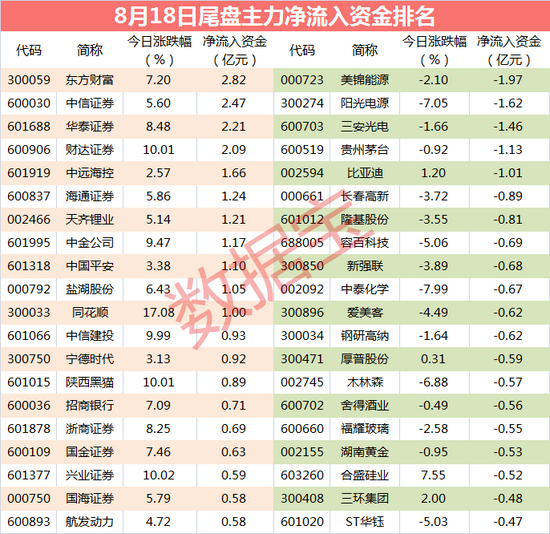Select stock code 601995

click(x=29, y=243)
